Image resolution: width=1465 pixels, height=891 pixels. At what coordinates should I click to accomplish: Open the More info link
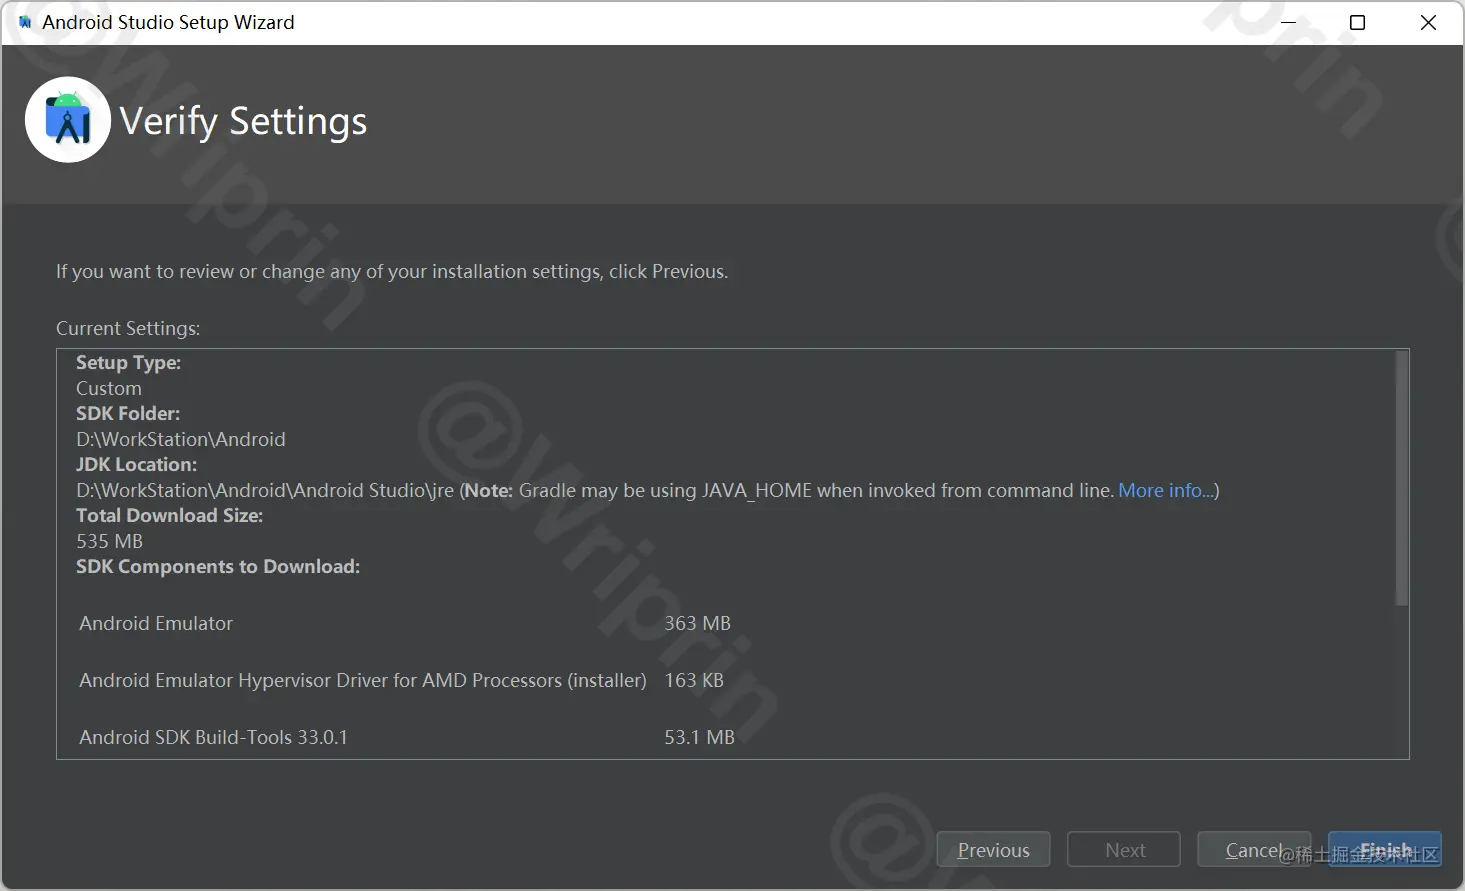1165,491
